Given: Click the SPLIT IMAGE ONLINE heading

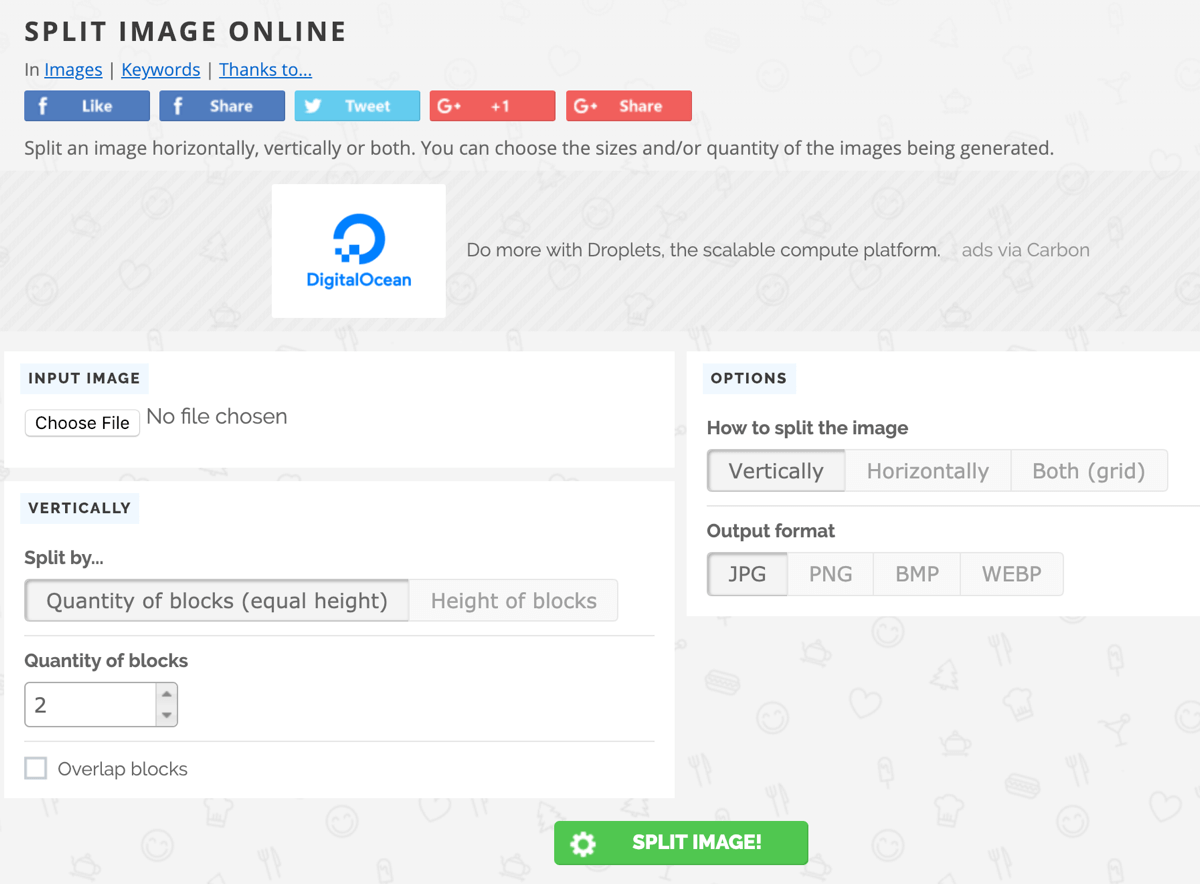Looking at the screenshot, I should point(186,32).
